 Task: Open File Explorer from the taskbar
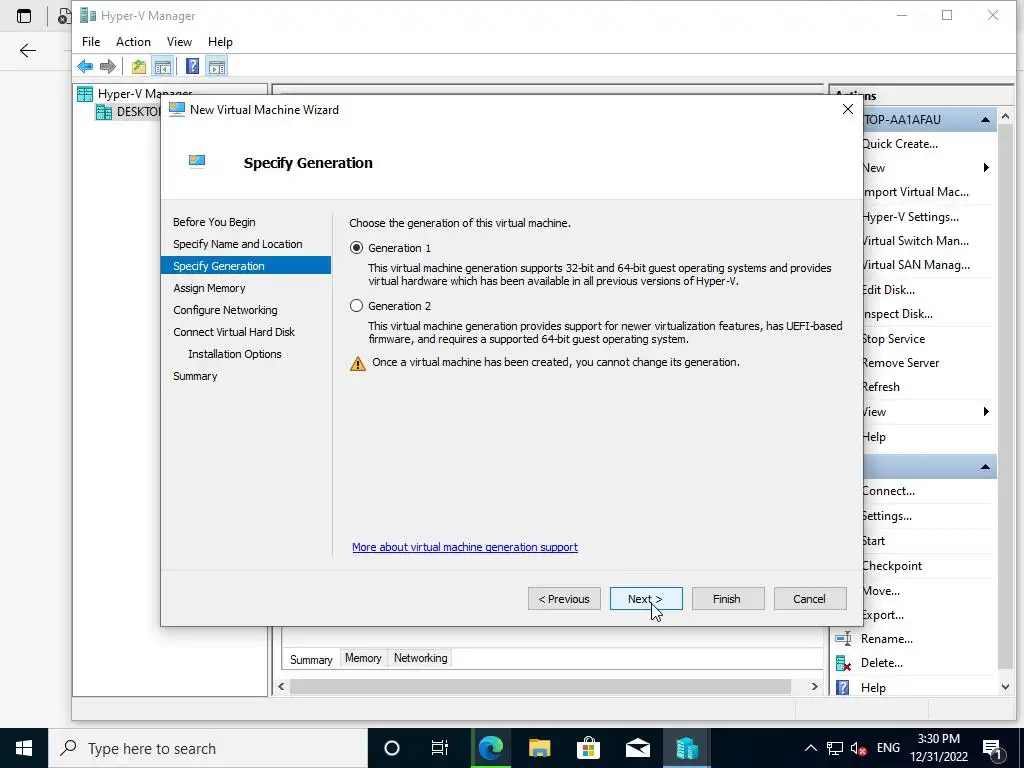[x=539, y=748]
